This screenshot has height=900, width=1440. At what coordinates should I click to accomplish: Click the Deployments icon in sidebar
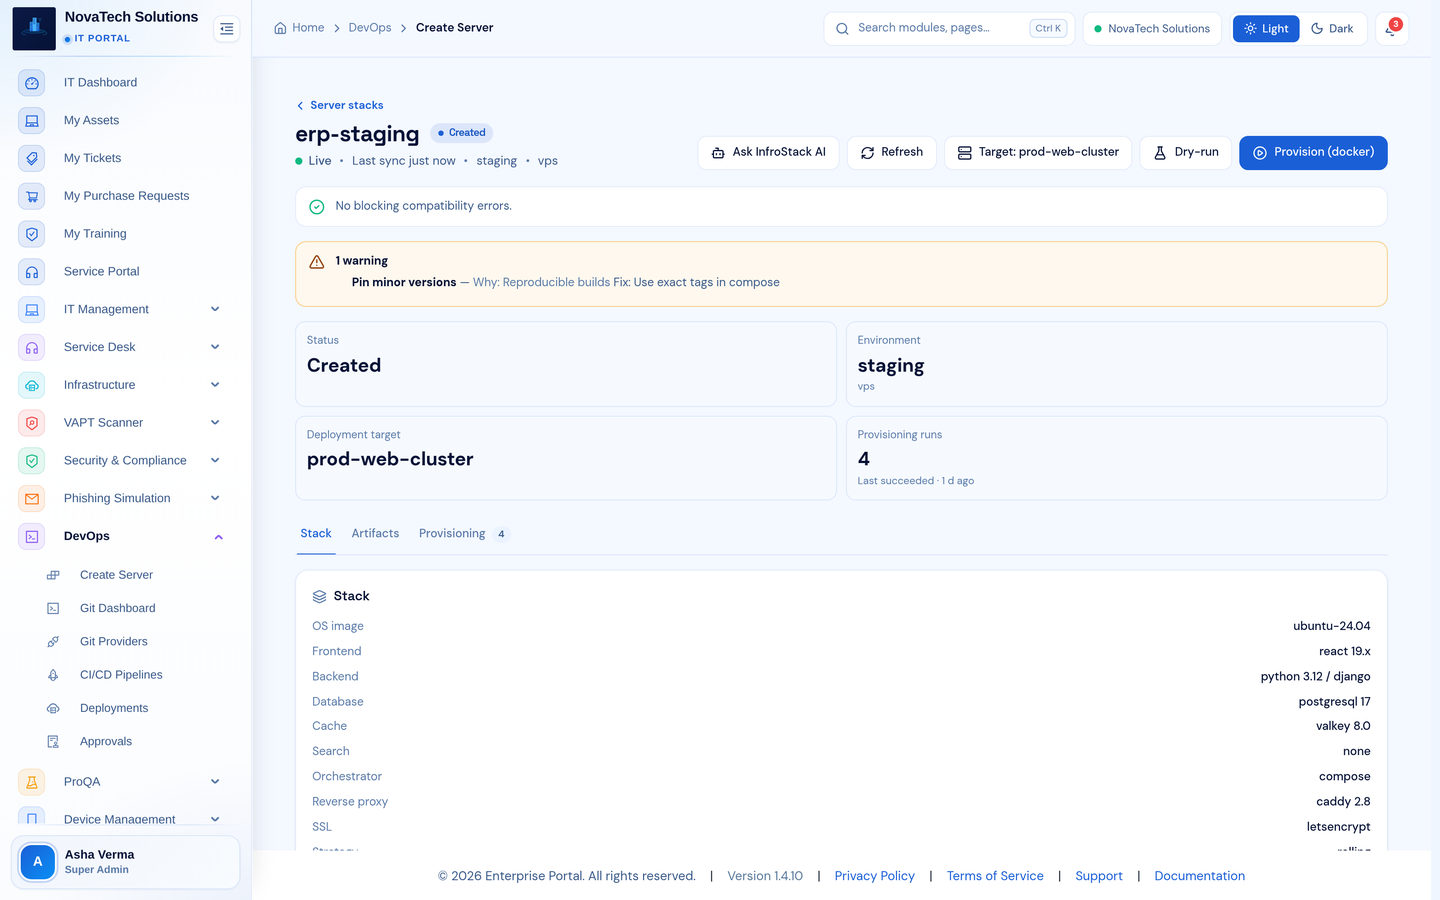click(53, 708)
